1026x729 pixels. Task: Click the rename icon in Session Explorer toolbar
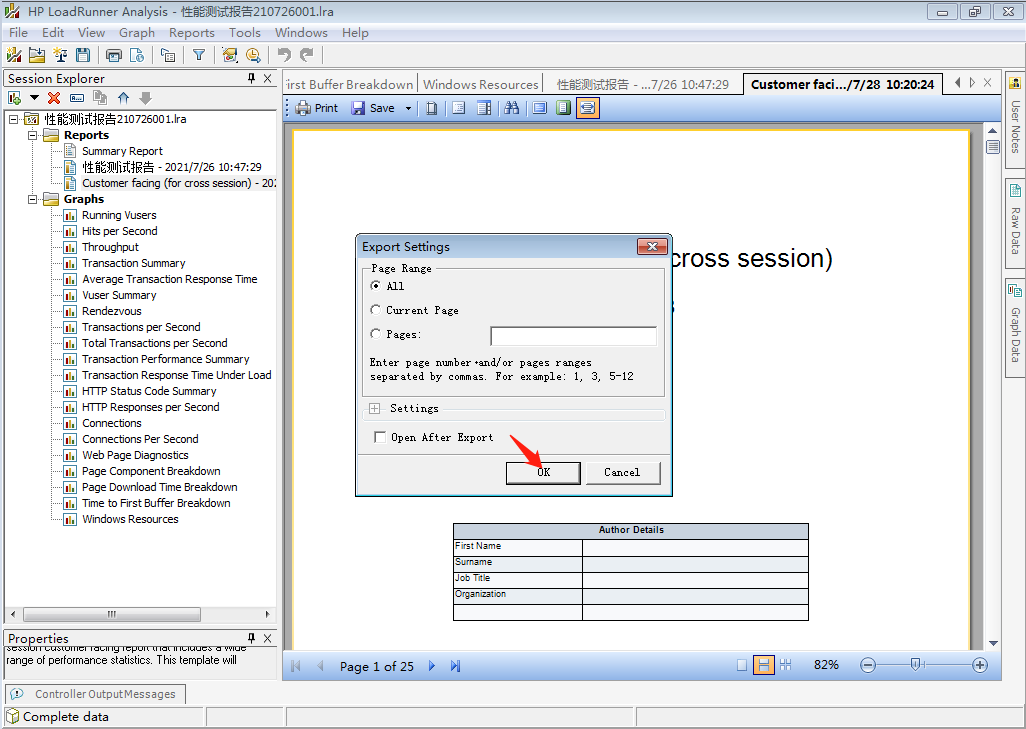coord(76,98)
